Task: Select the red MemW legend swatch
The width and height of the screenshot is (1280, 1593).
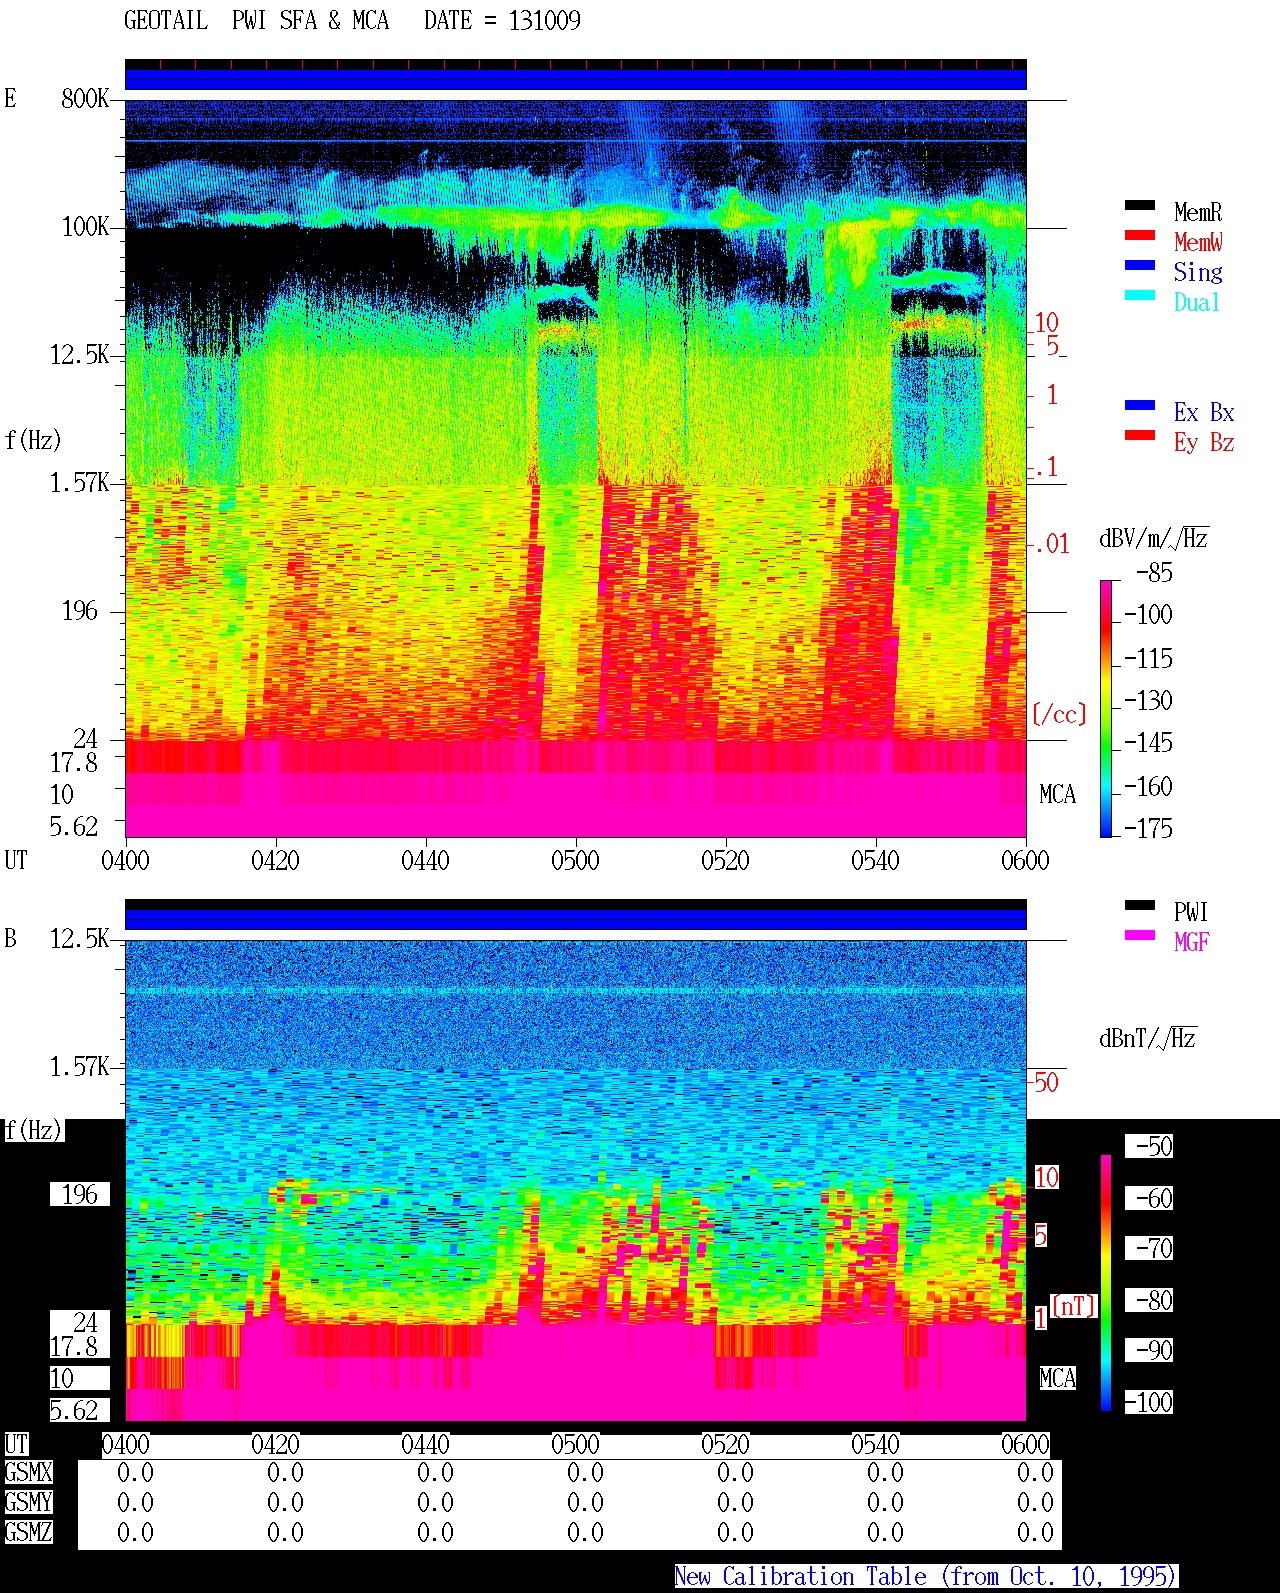Action: click(x=1140, y=236)
